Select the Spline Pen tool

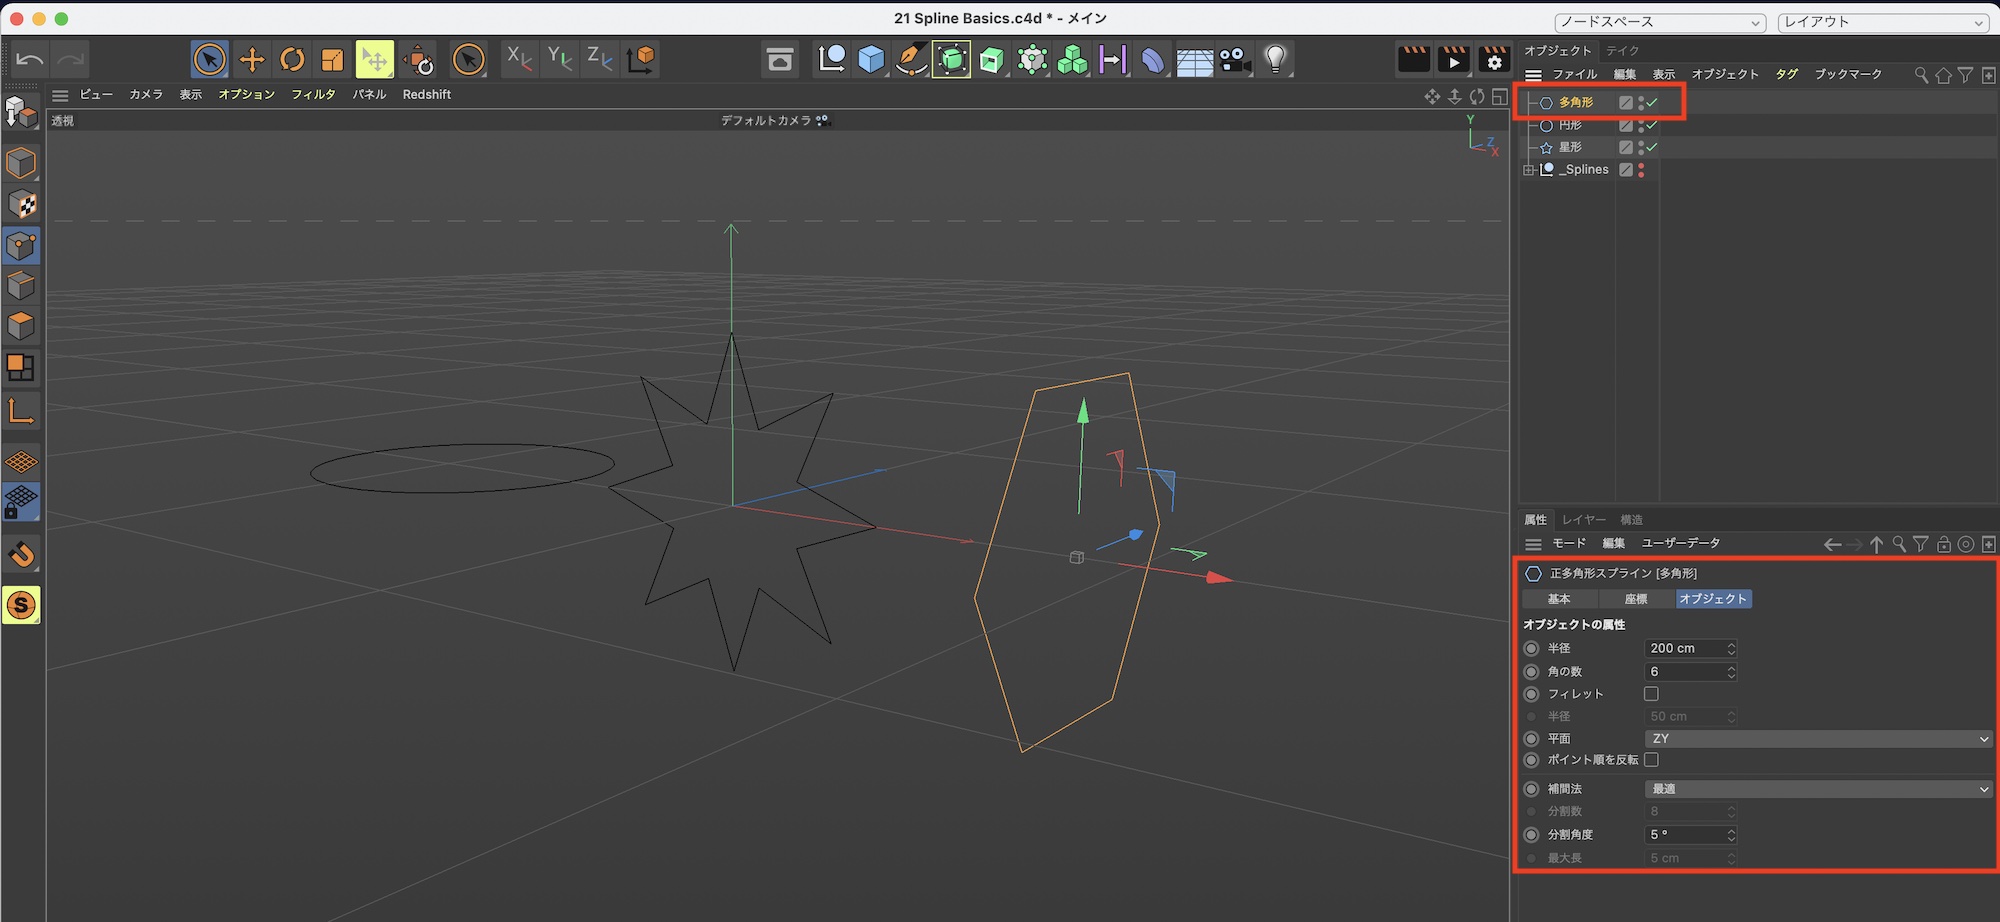(x=911, y=60)
